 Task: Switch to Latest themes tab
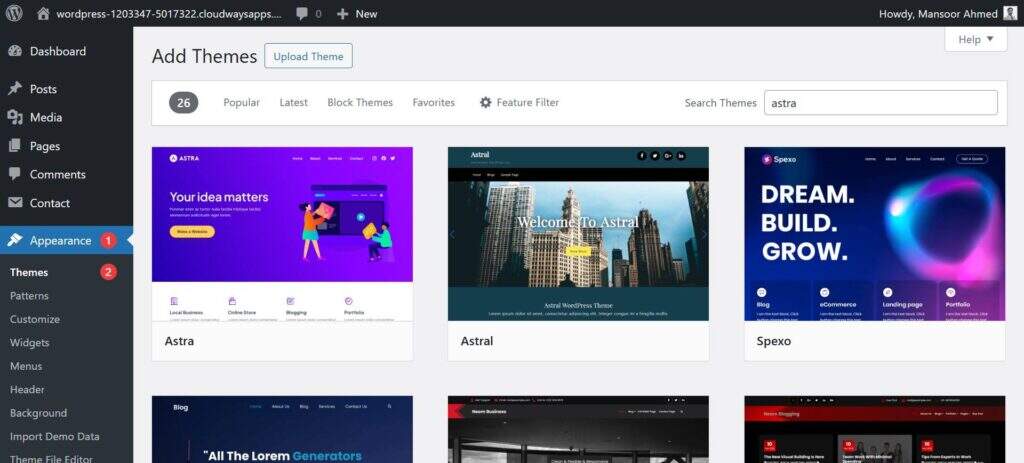coord(293,103)
